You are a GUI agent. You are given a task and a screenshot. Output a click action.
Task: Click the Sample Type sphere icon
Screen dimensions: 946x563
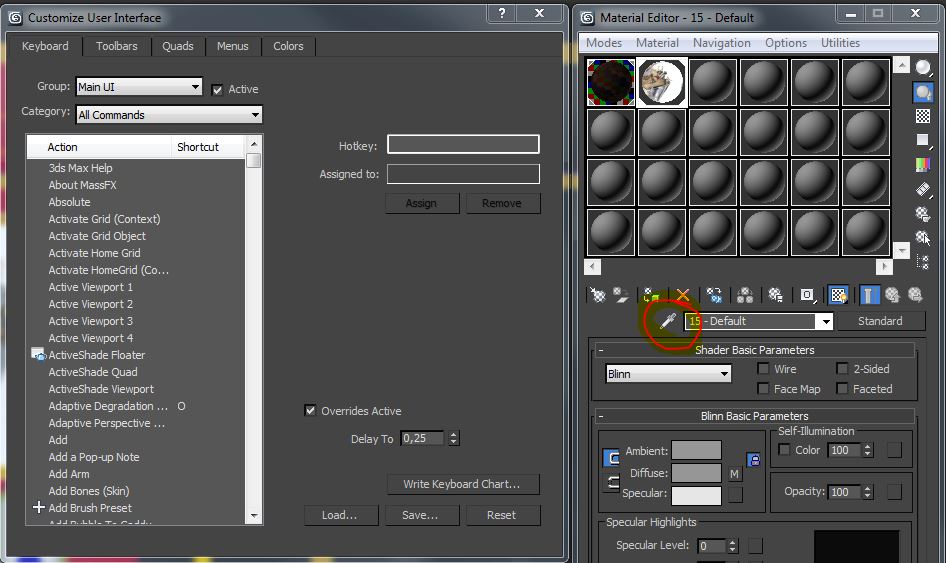coord(923,68)
